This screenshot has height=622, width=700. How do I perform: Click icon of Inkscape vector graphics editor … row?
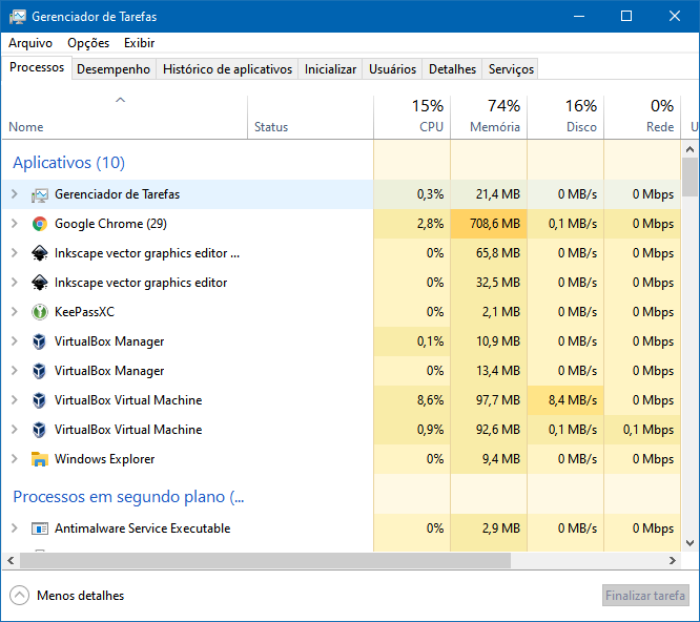click(39, 253)
